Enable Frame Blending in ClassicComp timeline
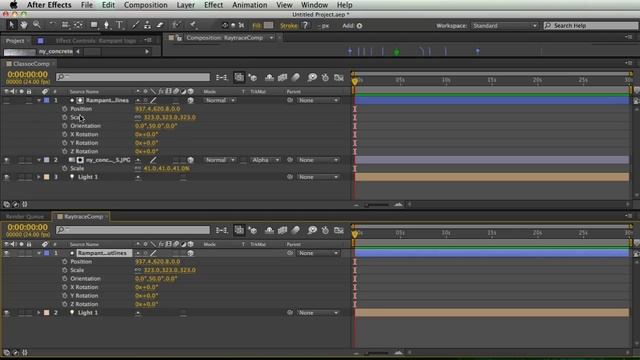Screen dimensions: 640x360 click(x=282, y=77)
